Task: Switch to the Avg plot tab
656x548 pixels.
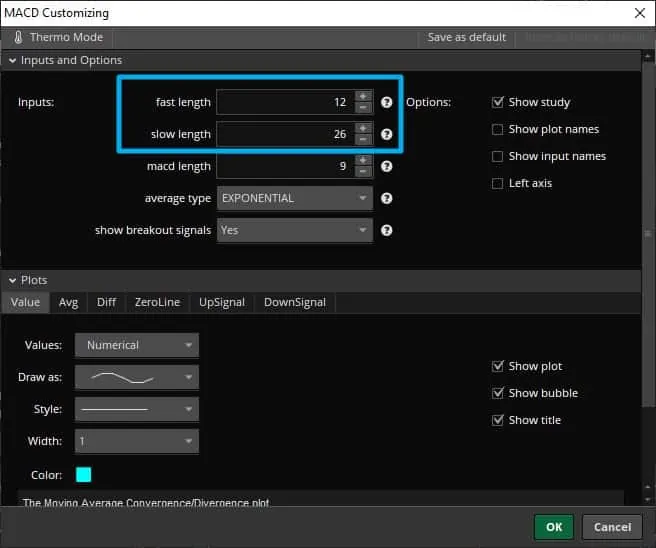Action: (69, 302)
